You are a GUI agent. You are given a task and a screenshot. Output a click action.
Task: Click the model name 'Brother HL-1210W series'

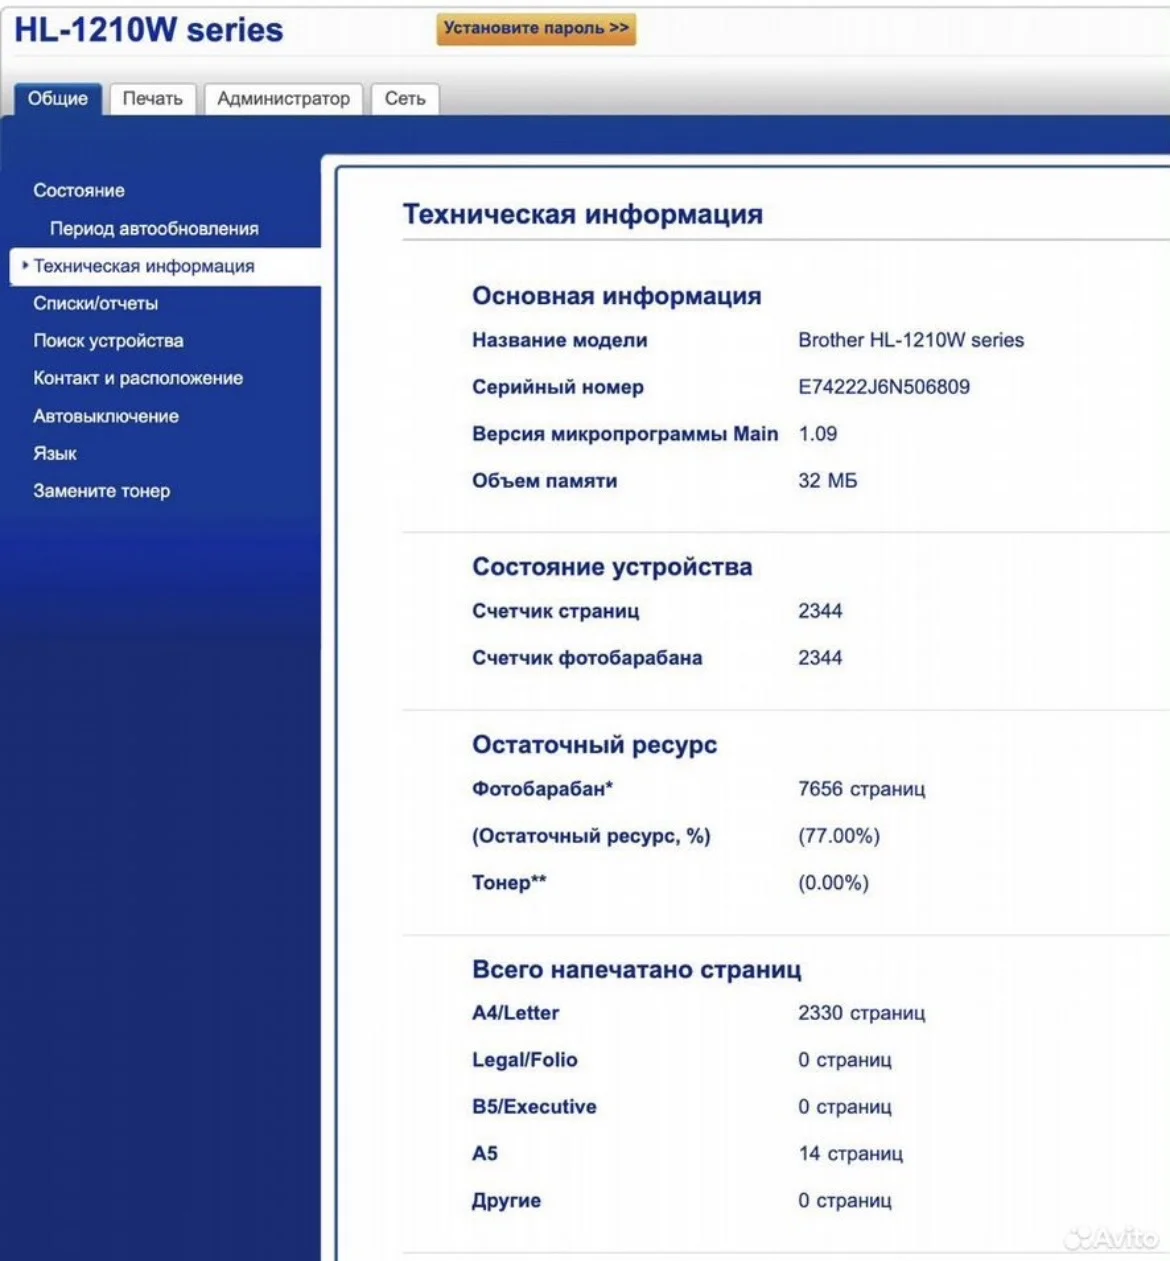[911, 340]
